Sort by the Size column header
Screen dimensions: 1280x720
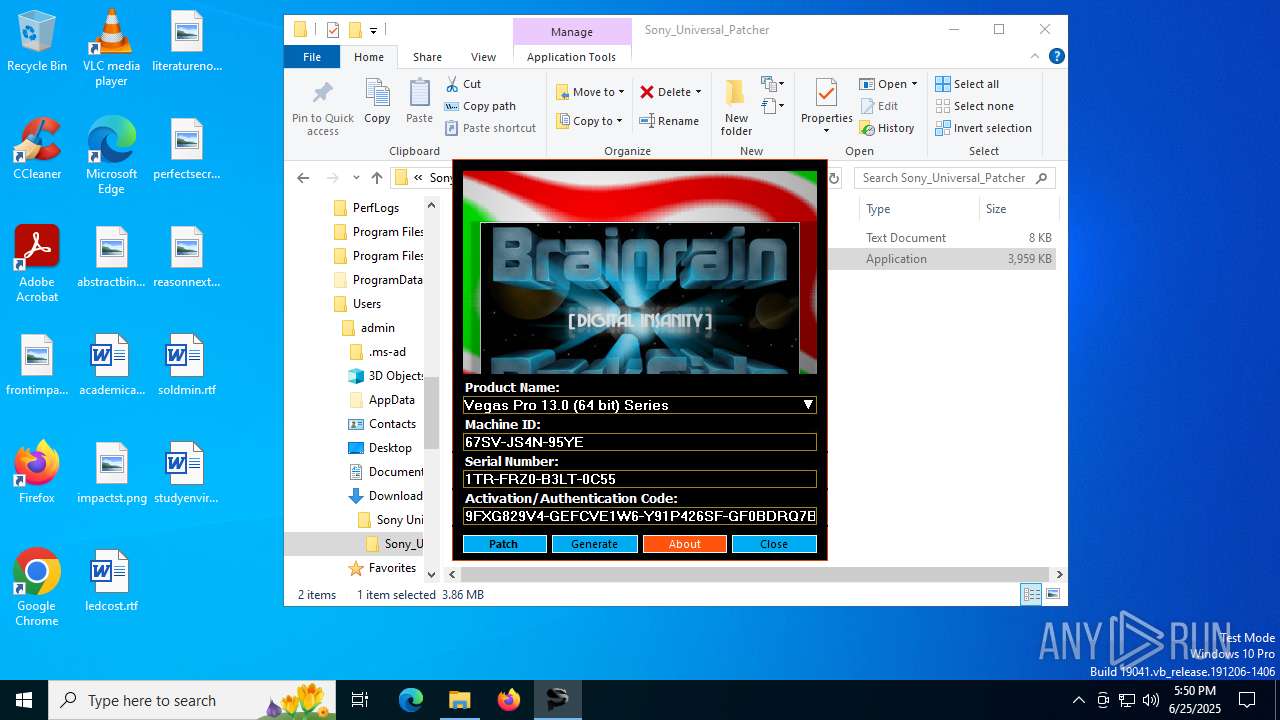click(x=1018, y=209)
